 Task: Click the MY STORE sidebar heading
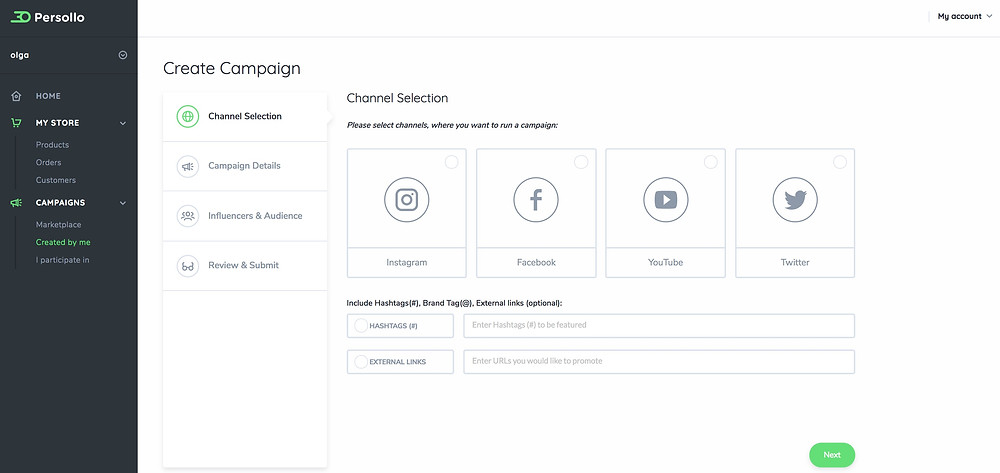57,123
